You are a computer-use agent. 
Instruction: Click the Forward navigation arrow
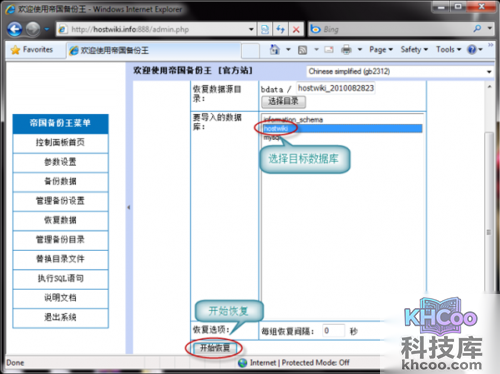(33, 29)
